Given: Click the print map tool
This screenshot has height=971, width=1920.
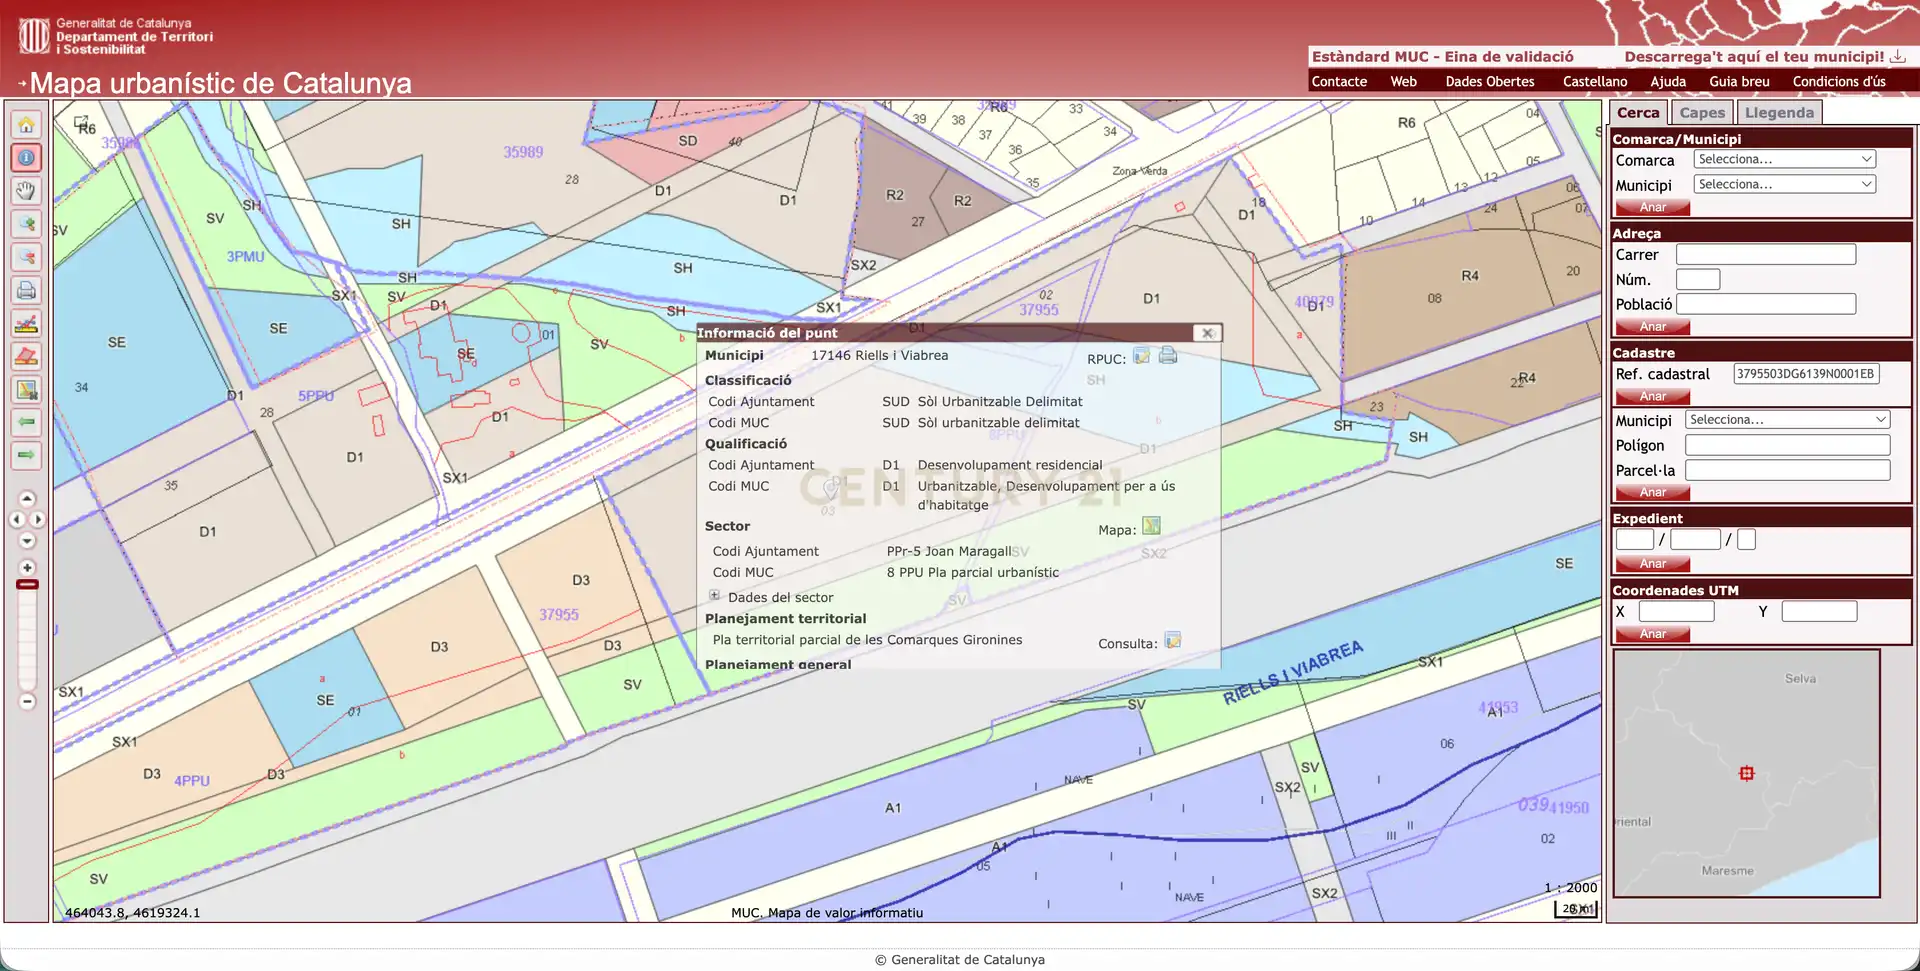Looking at the screenshot, I should 27,290.
